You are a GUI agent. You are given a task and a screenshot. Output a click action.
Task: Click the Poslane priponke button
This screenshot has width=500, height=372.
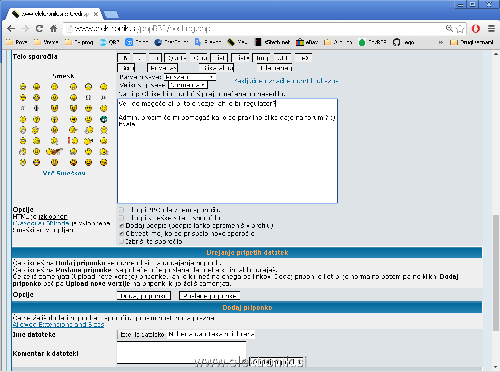tap(209, 296)
